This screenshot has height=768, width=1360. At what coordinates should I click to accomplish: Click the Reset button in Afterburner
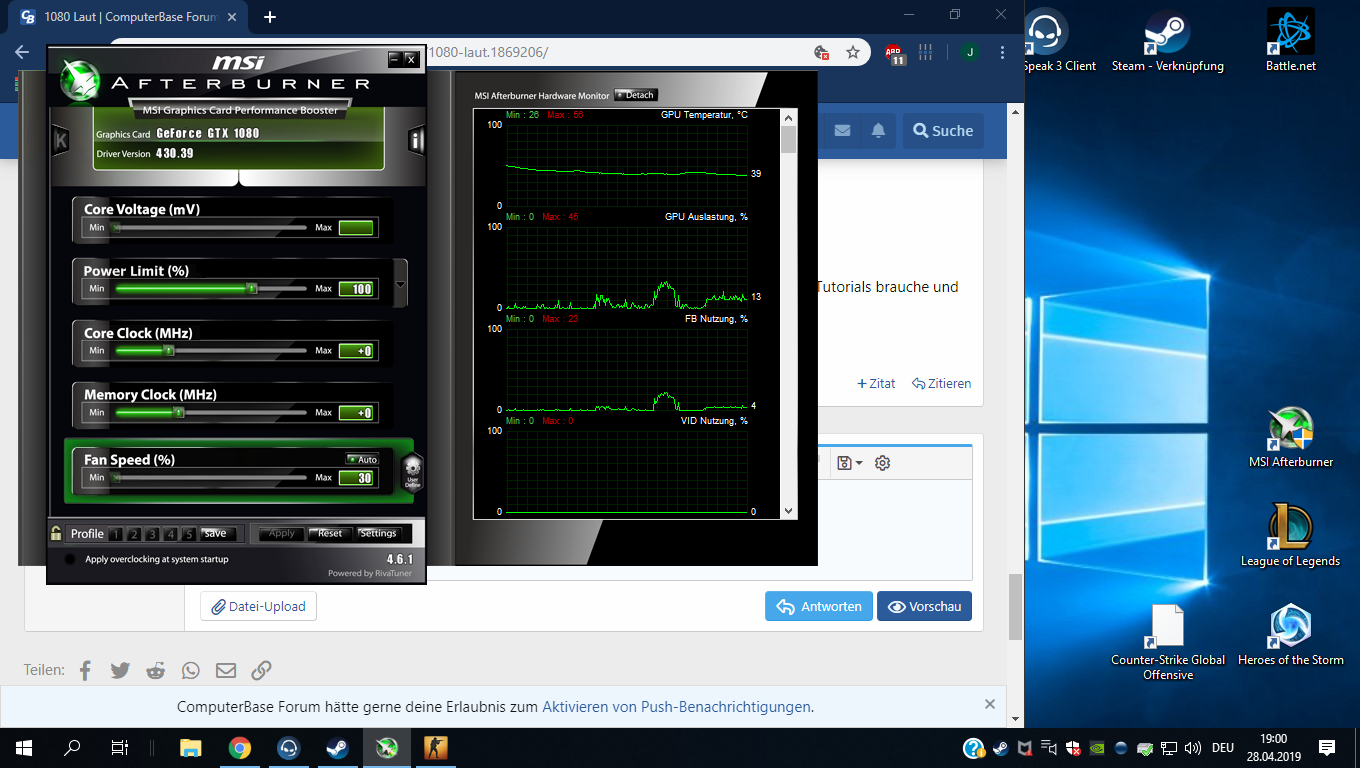[330, 533]
